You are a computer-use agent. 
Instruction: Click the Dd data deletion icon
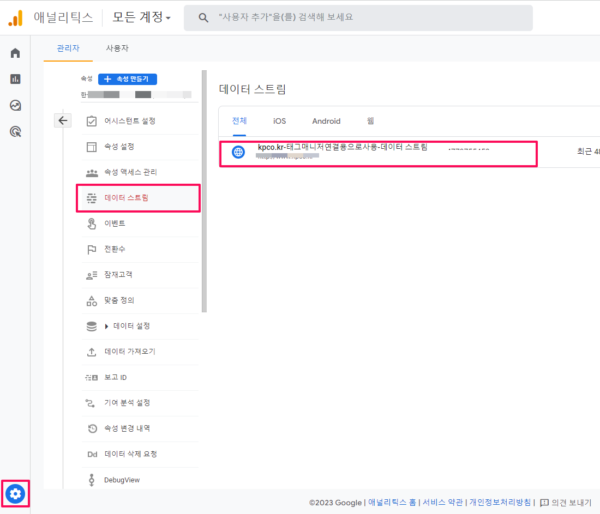(x=92, y=454)
